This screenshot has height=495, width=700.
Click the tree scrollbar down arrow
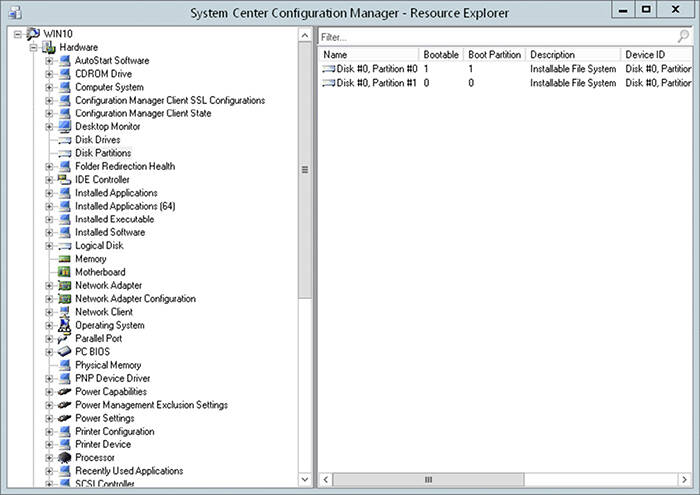tap(305, 480)
